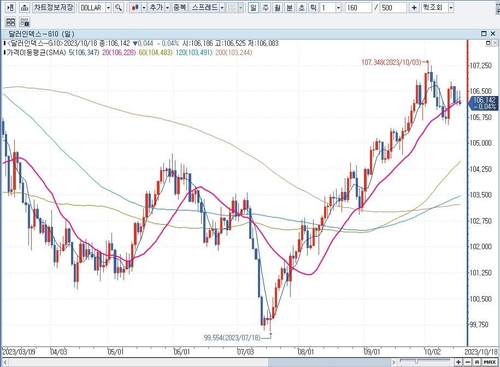500x367 pixels.
Task: Open the 퀵조회 dropdown
Action: [451, 7]
